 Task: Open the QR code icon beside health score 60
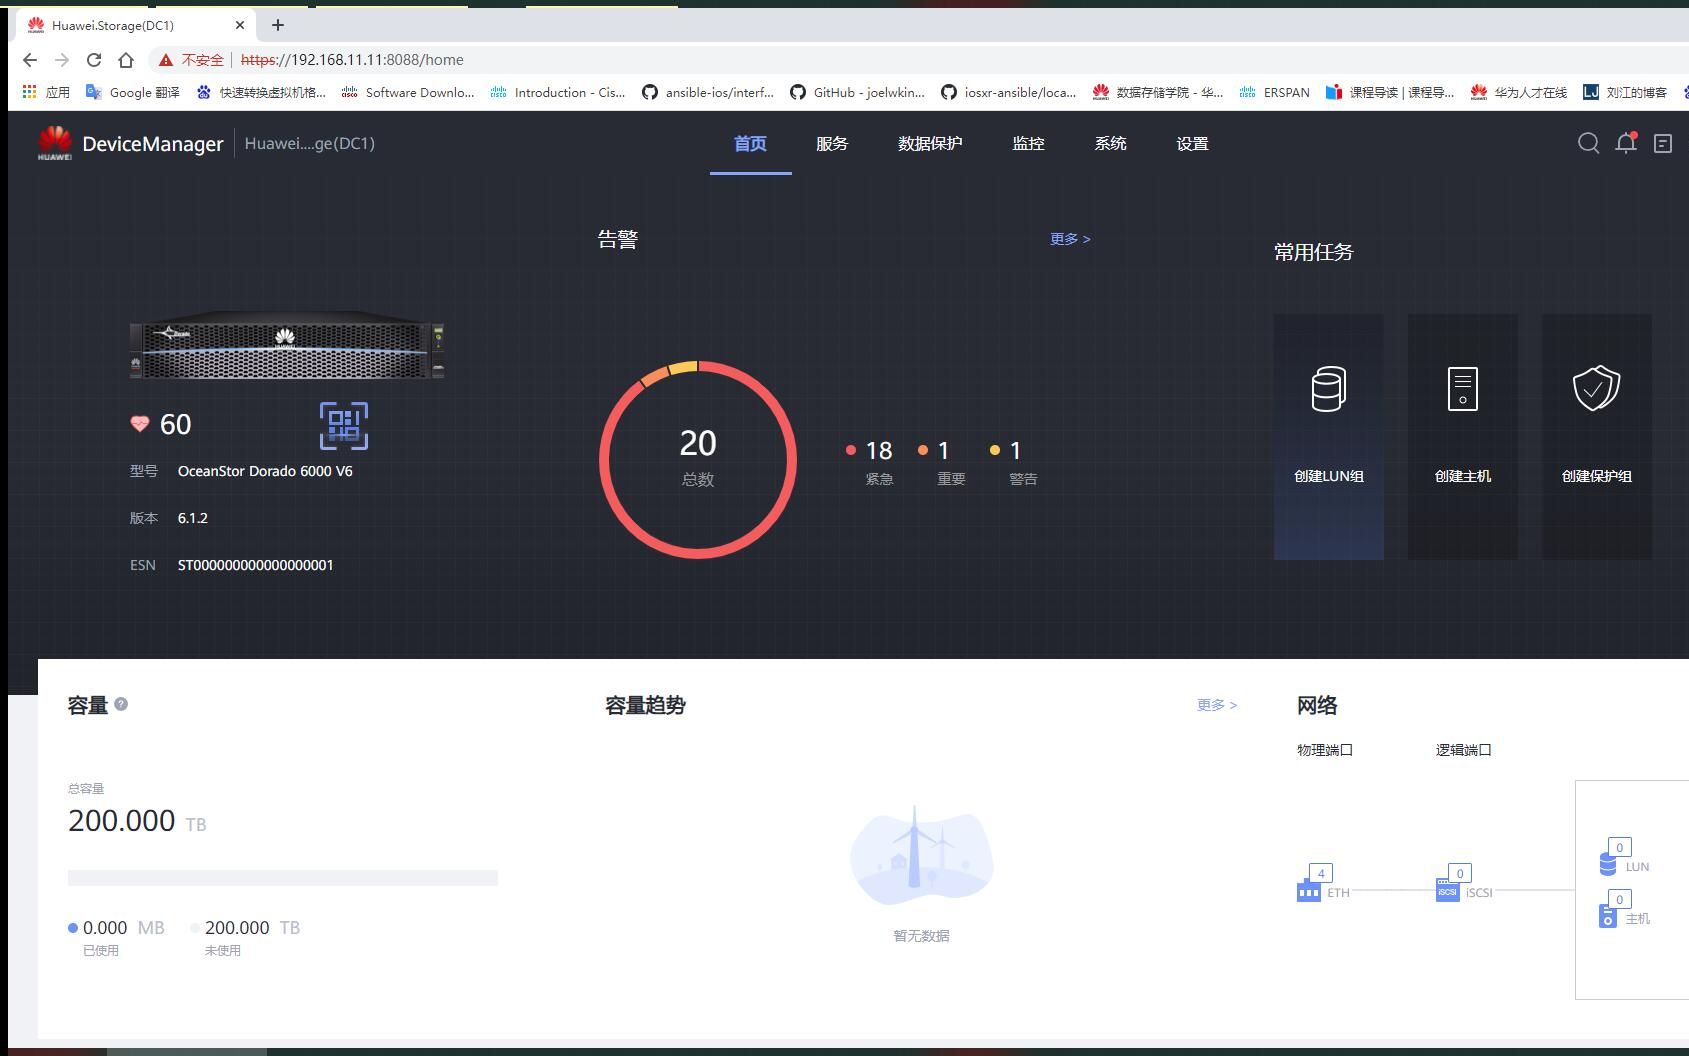344,426
